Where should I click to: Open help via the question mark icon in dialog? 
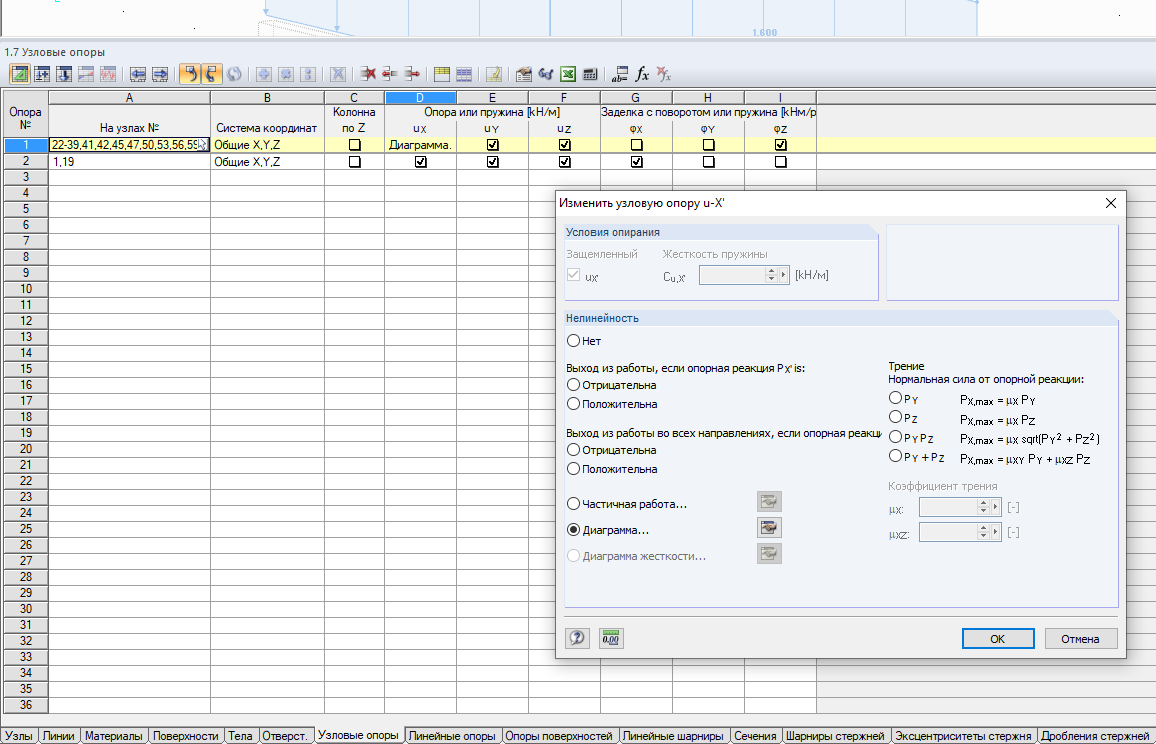click(577, 638)
